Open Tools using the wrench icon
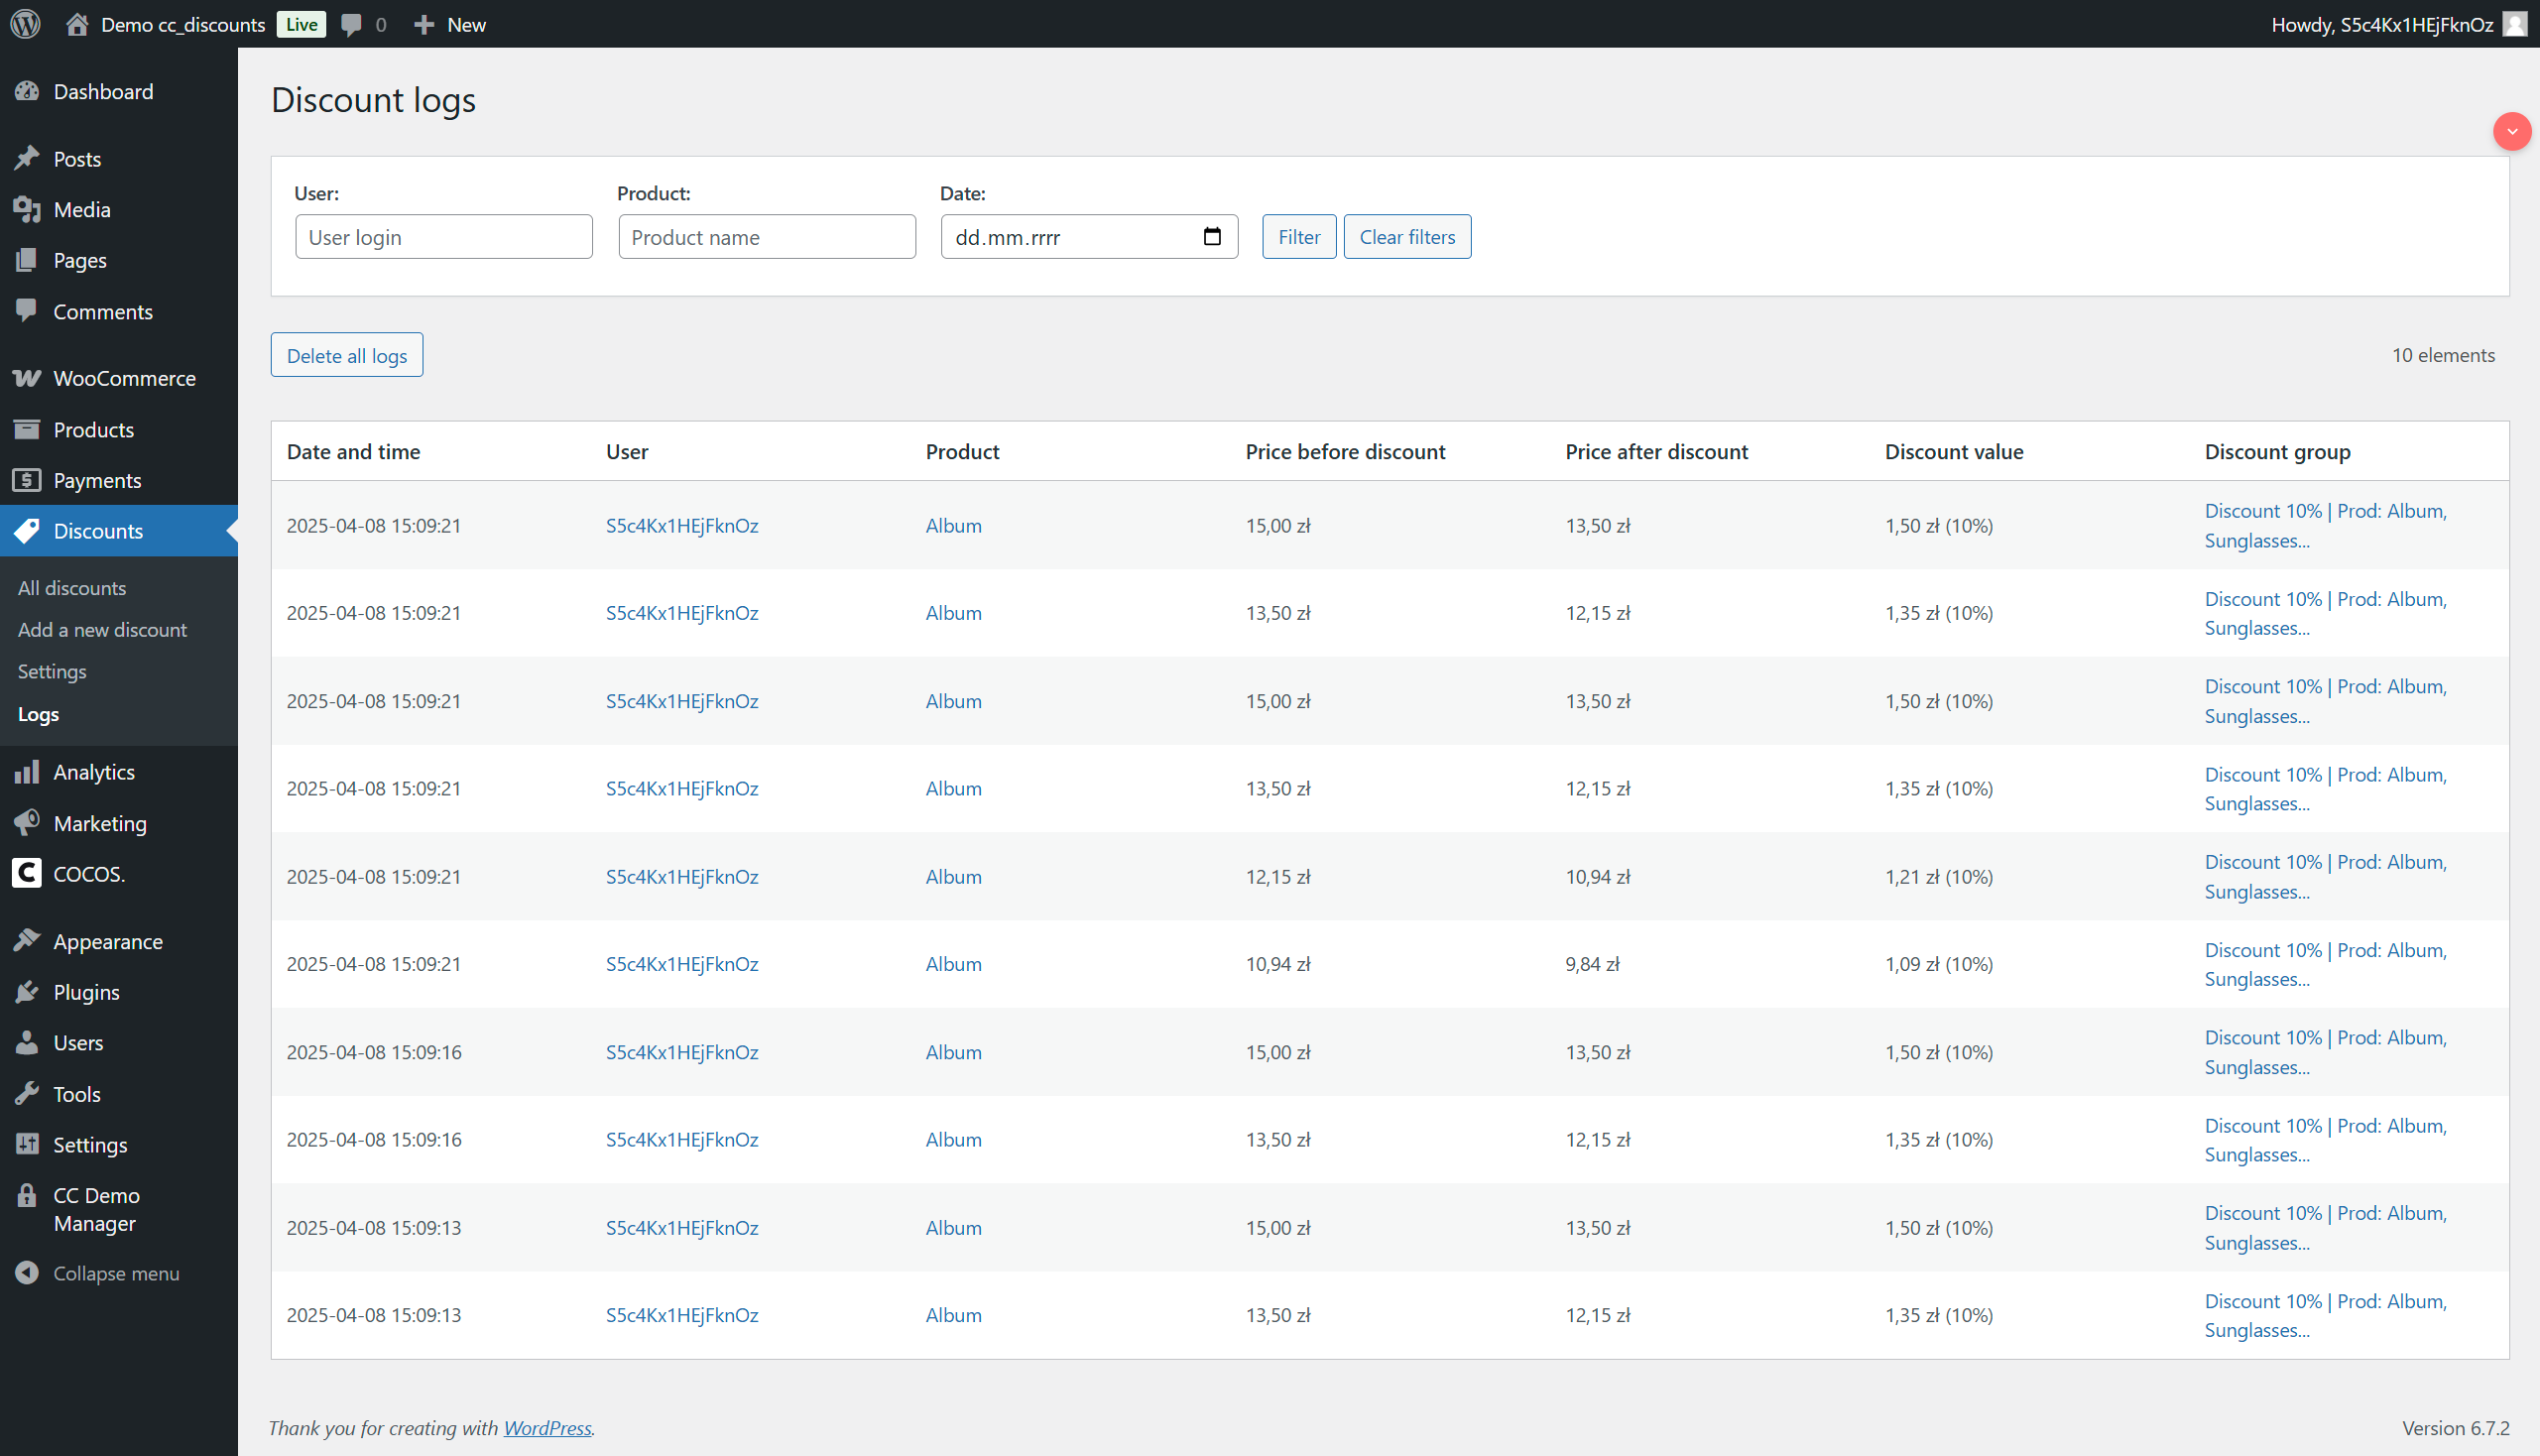The width and height of the screenshot is (2540, 1456). (27, 1093)
